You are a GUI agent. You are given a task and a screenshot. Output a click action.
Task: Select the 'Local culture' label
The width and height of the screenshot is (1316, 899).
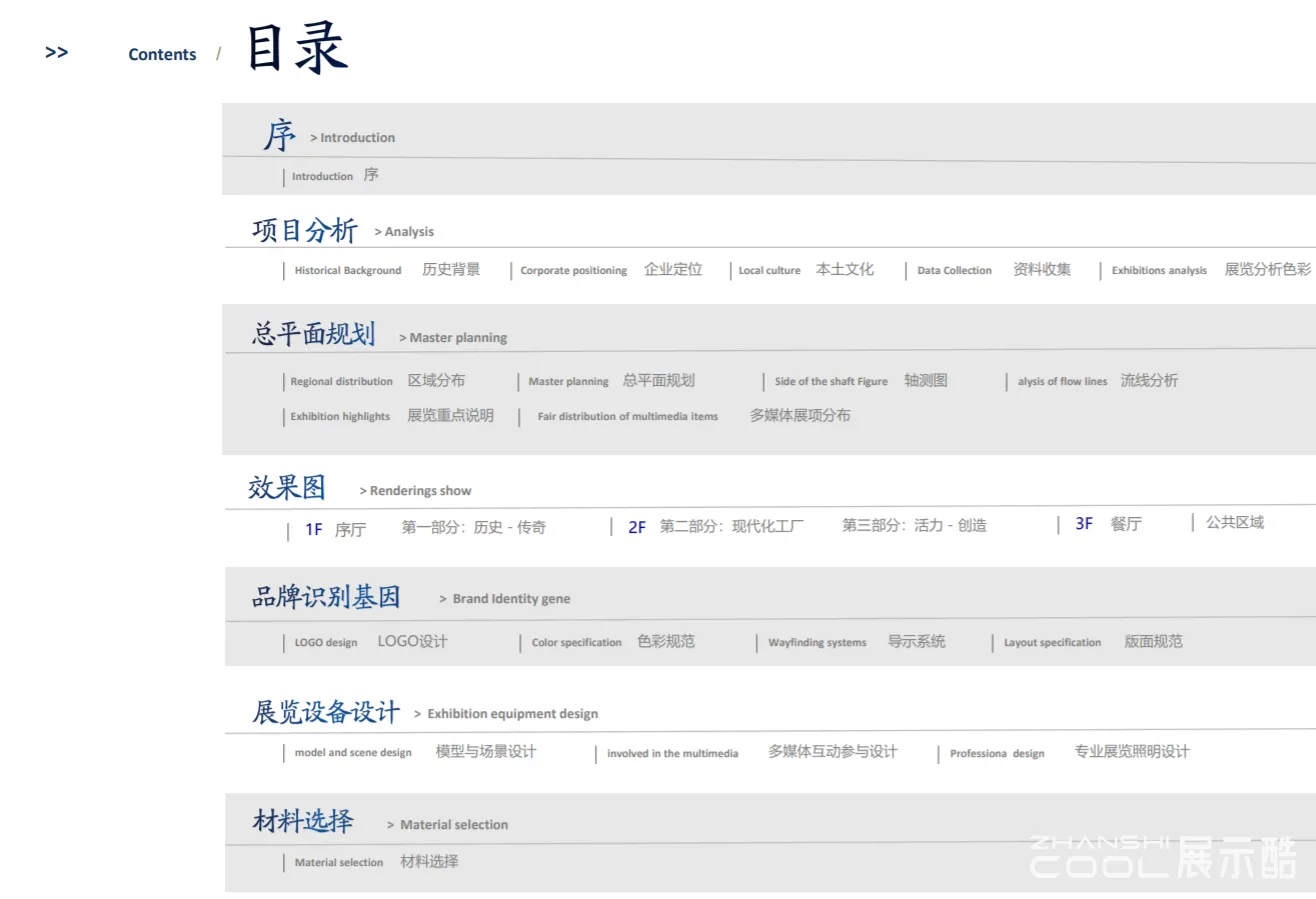tap(770, 271)
